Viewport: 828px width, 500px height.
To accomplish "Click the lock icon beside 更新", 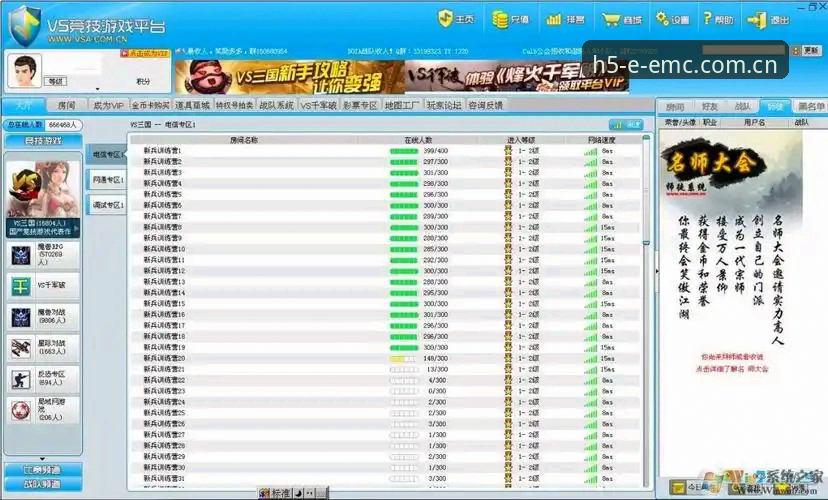I will point(796,51).
